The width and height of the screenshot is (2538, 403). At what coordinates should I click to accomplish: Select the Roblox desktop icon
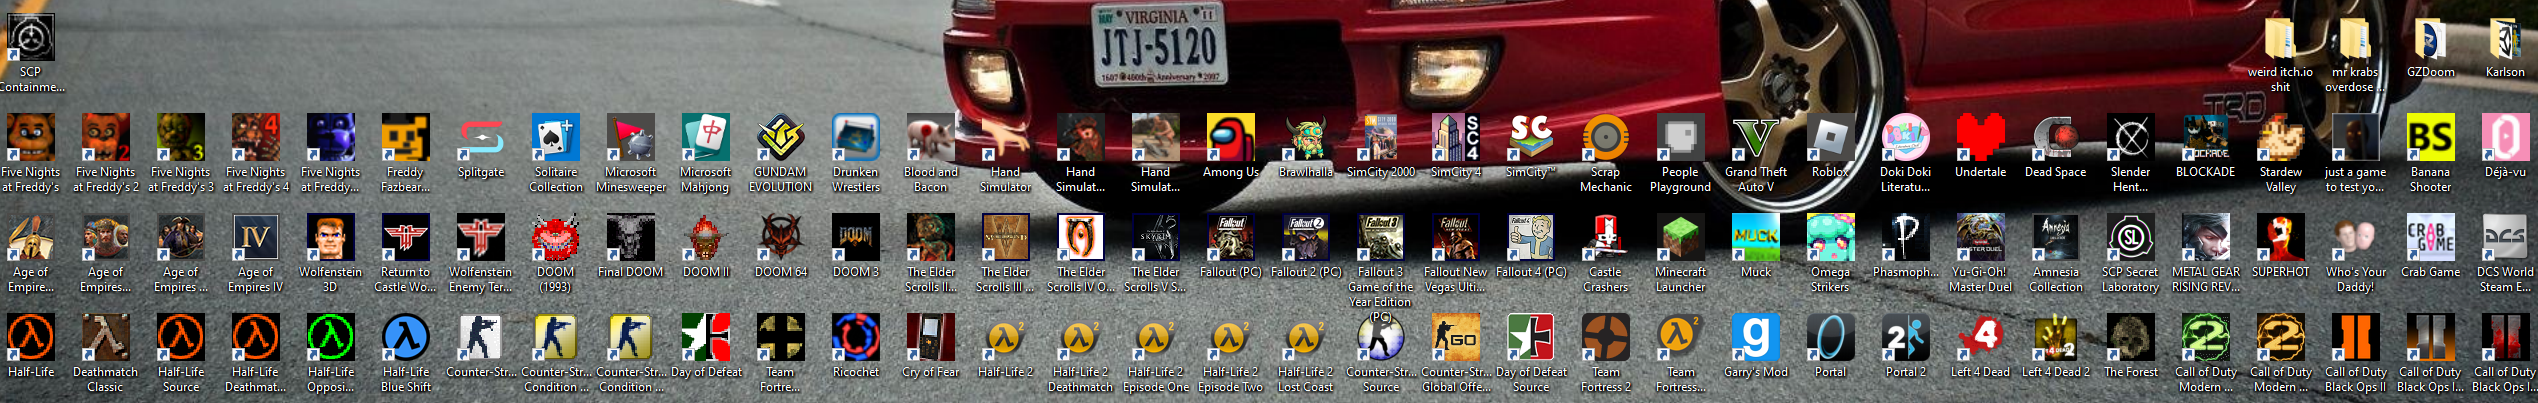tap(1830, 138)
